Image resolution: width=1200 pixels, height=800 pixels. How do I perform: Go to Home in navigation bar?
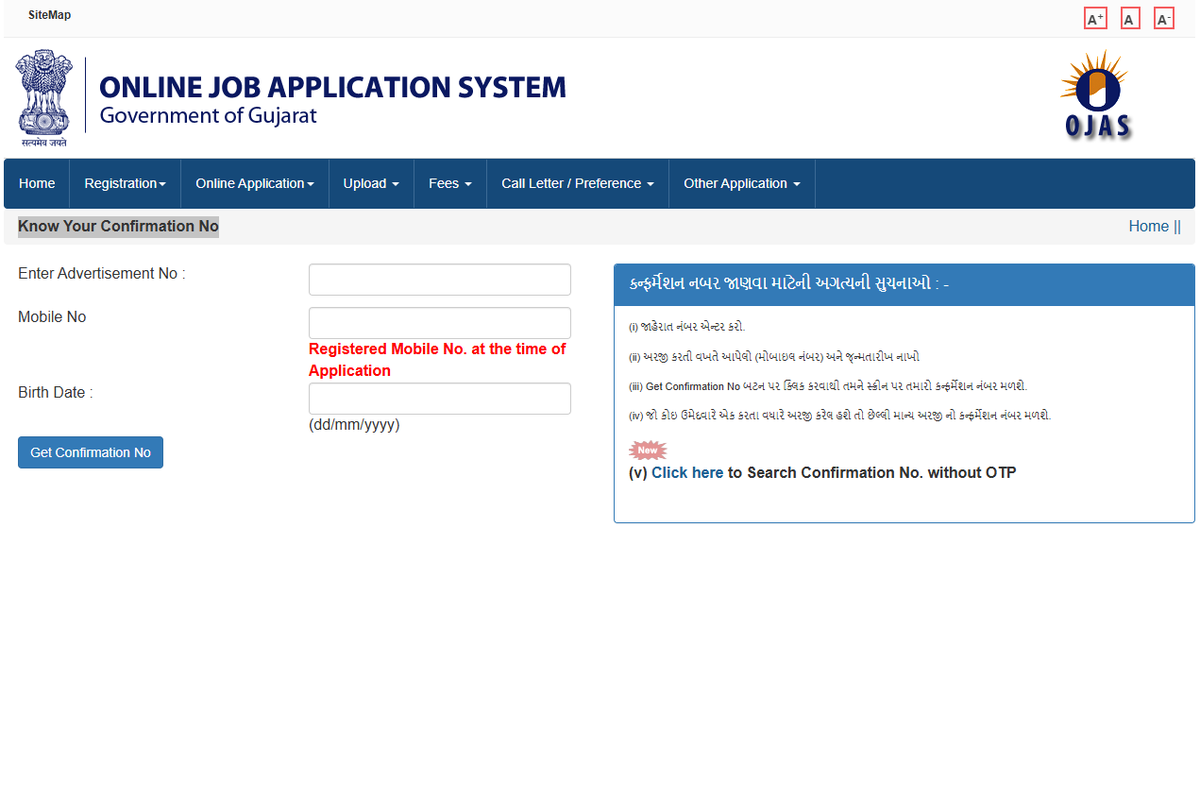(37, 183)
